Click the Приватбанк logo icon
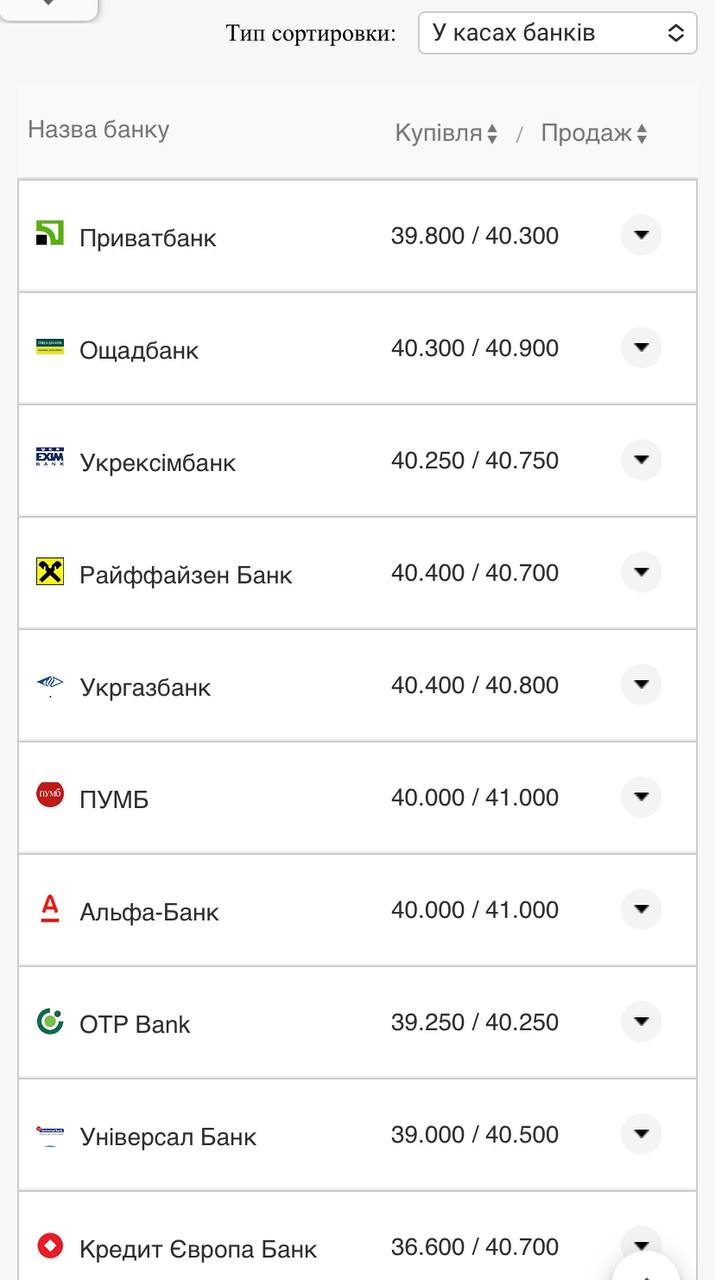This screenshot has width=715, height=1280. click(50, 234)
